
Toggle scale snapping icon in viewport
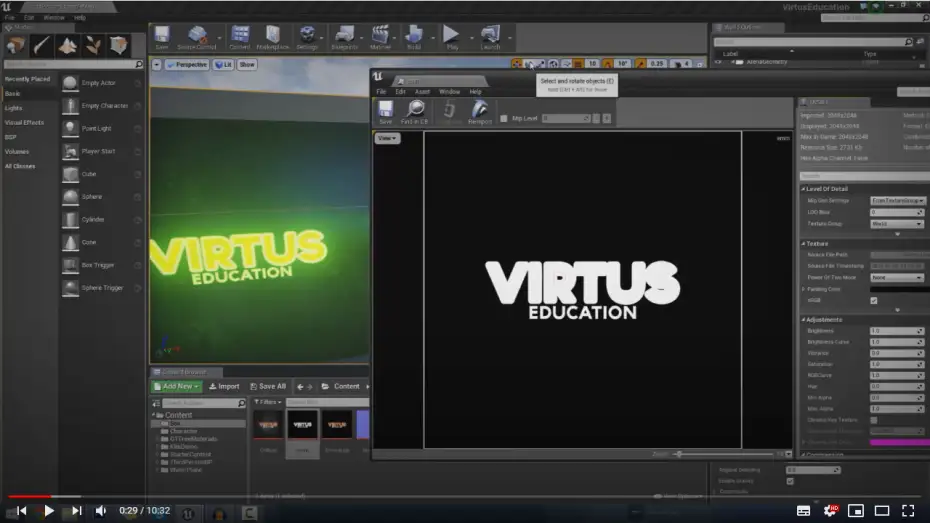[641, 63]
